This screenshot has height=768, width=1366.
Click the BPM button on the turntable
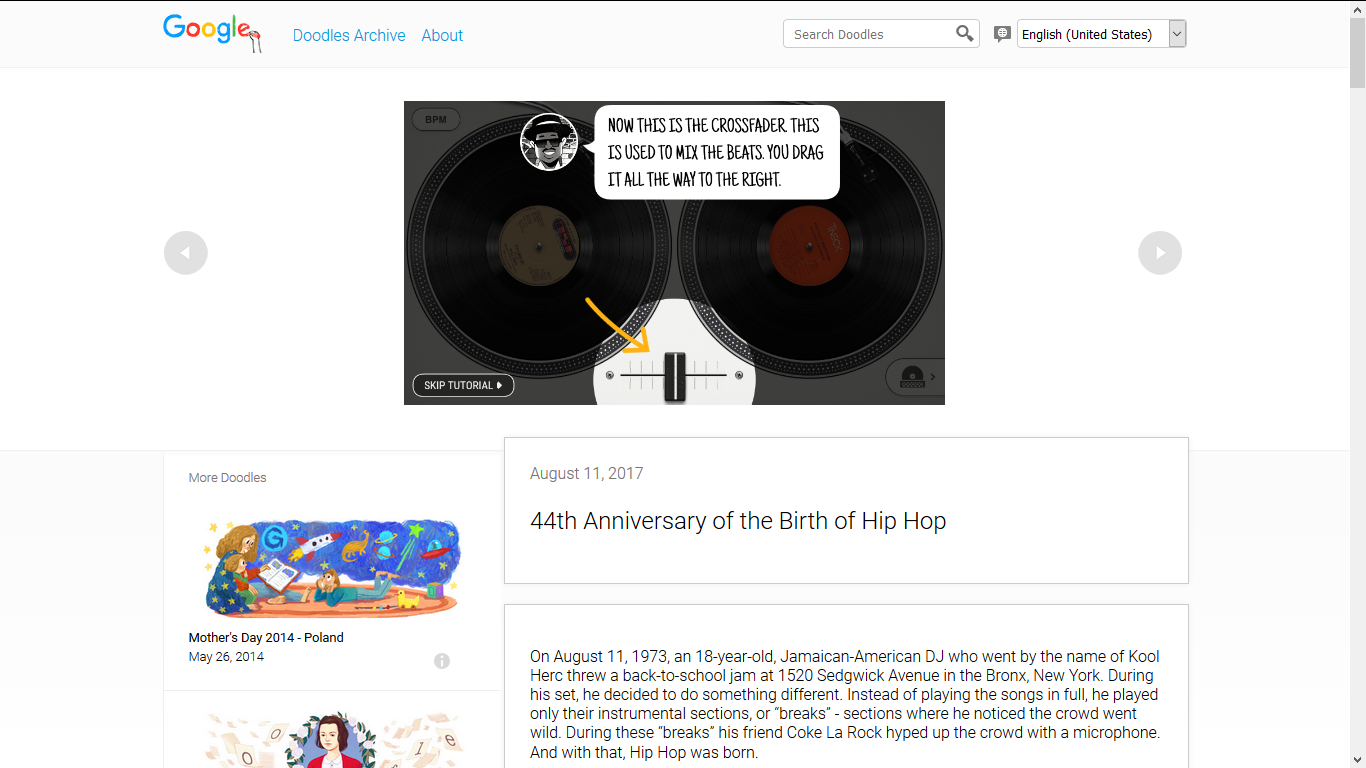coord(436,120)
